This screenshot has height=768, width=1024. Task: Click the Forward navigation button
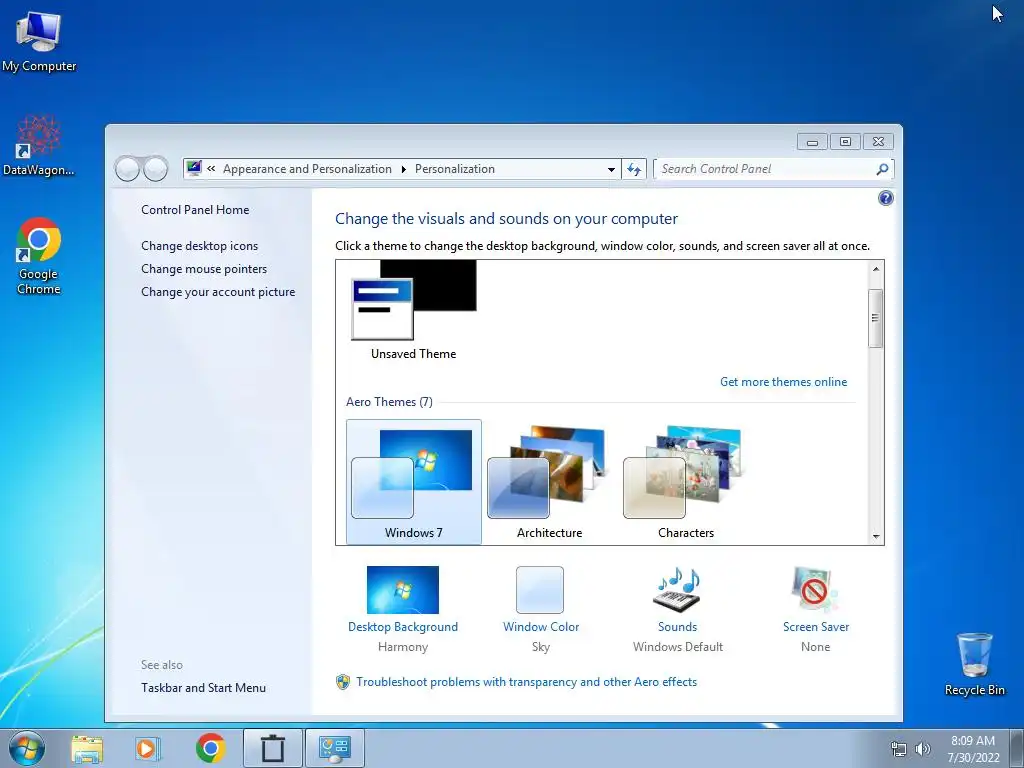click(155, 169)
